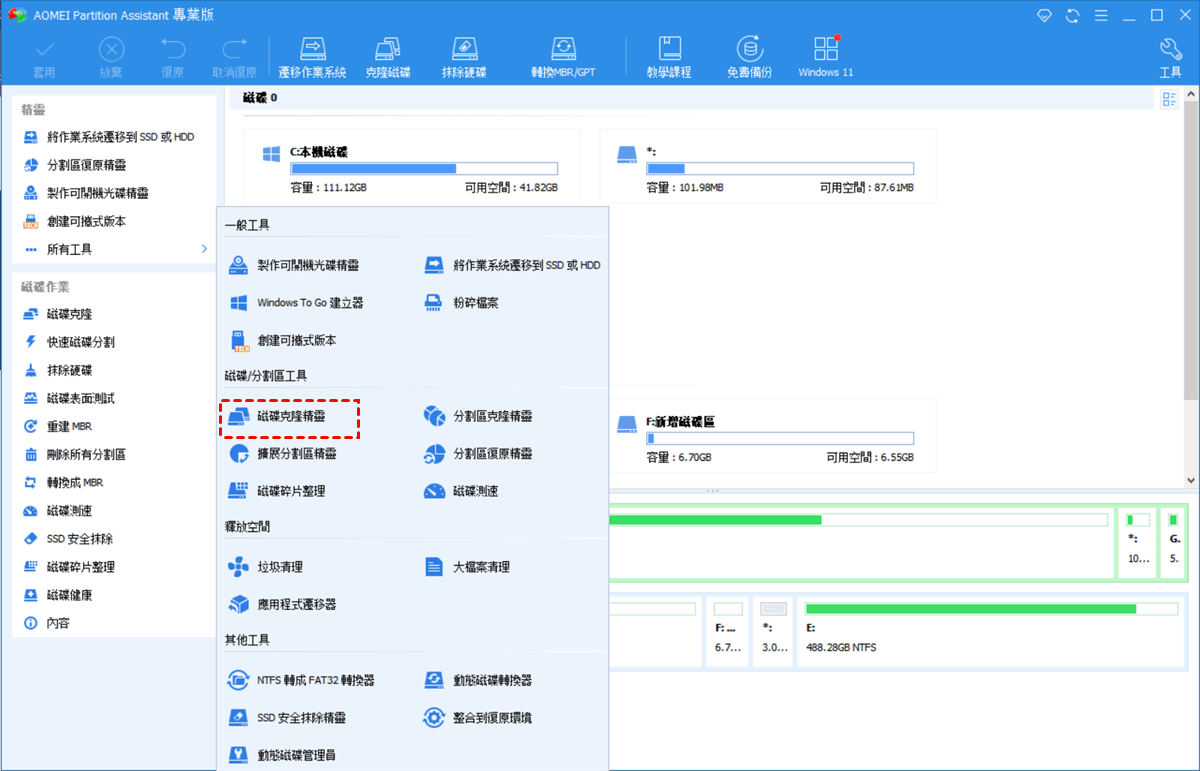Choose 將作業系統遷移到 SSD 或 HDD in the popup
1200x771 pixels.
[513, 265]
